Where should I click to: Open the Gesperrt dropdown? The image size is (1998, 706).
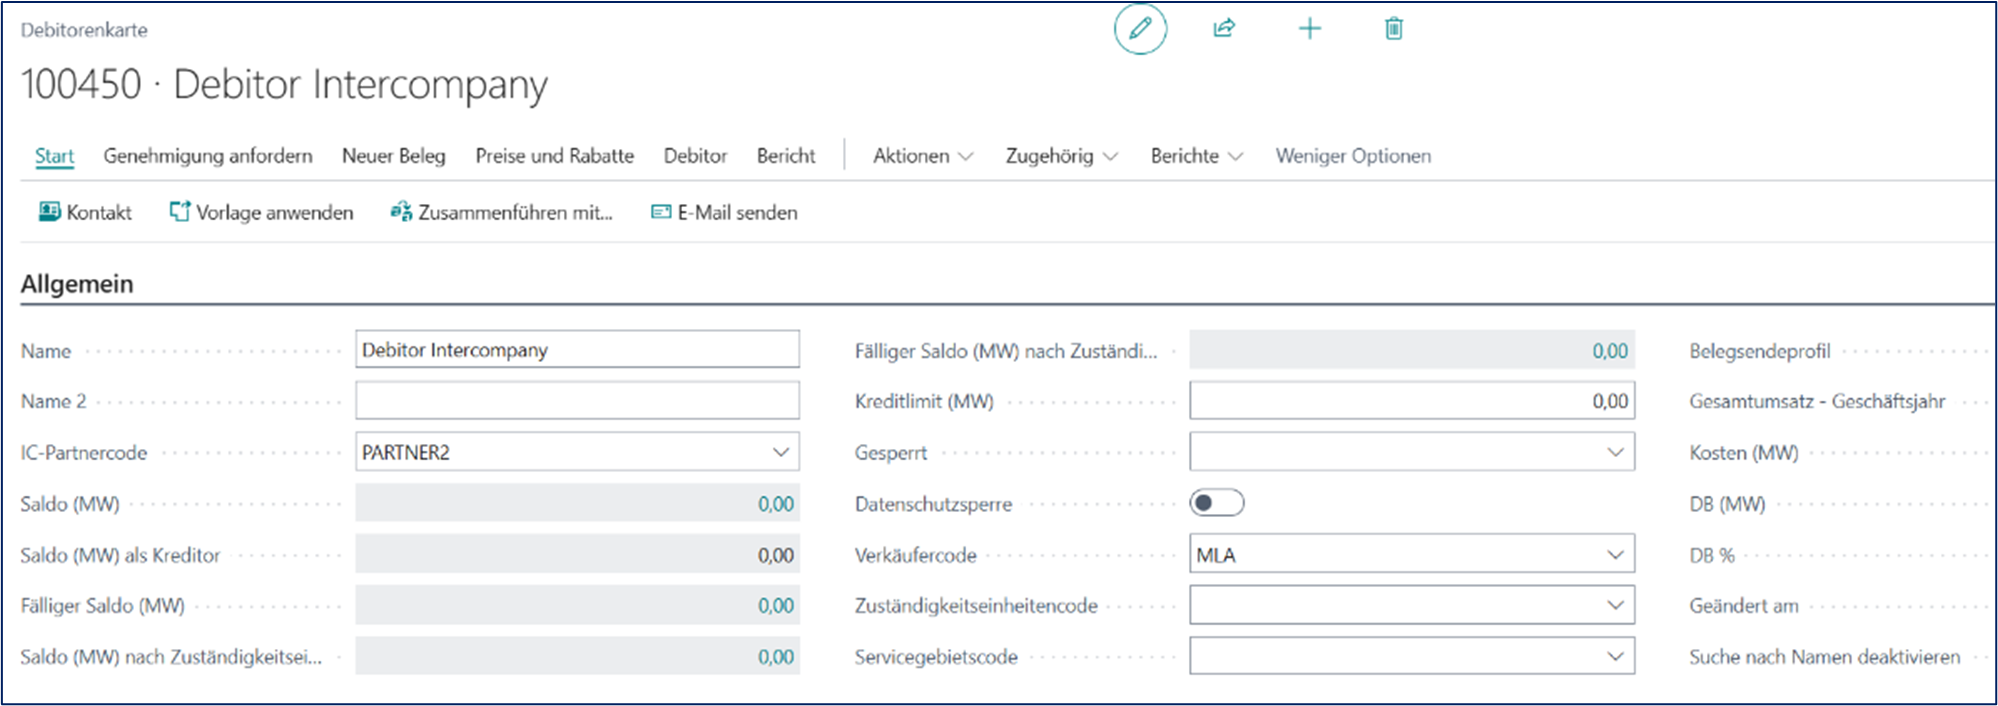[x=1615, y=452]
